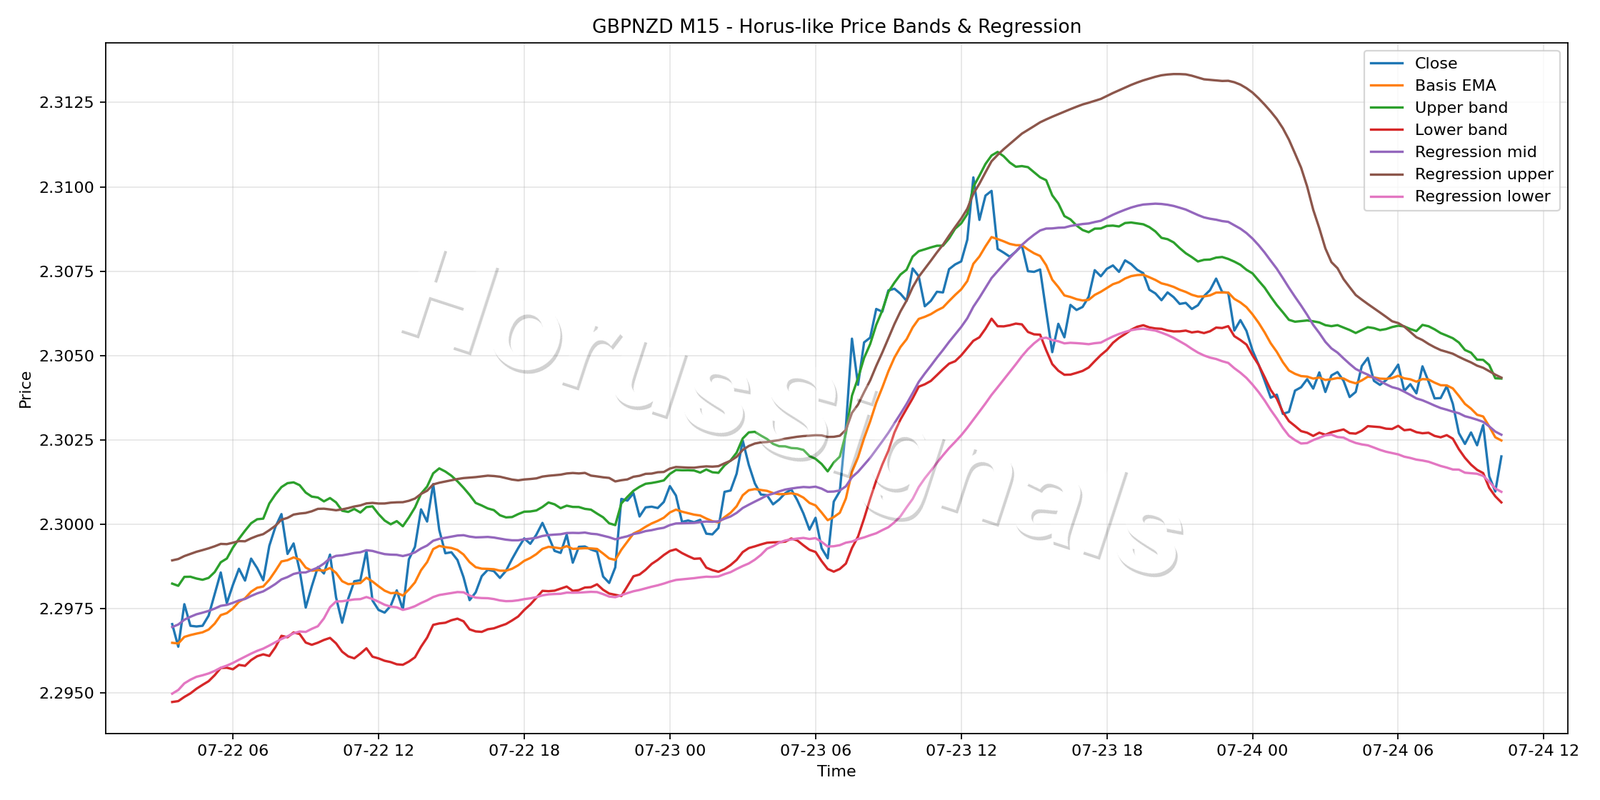Click y-axis tick value 2.3000
This screenshot has width=1600, height=800.
point(68,525)
